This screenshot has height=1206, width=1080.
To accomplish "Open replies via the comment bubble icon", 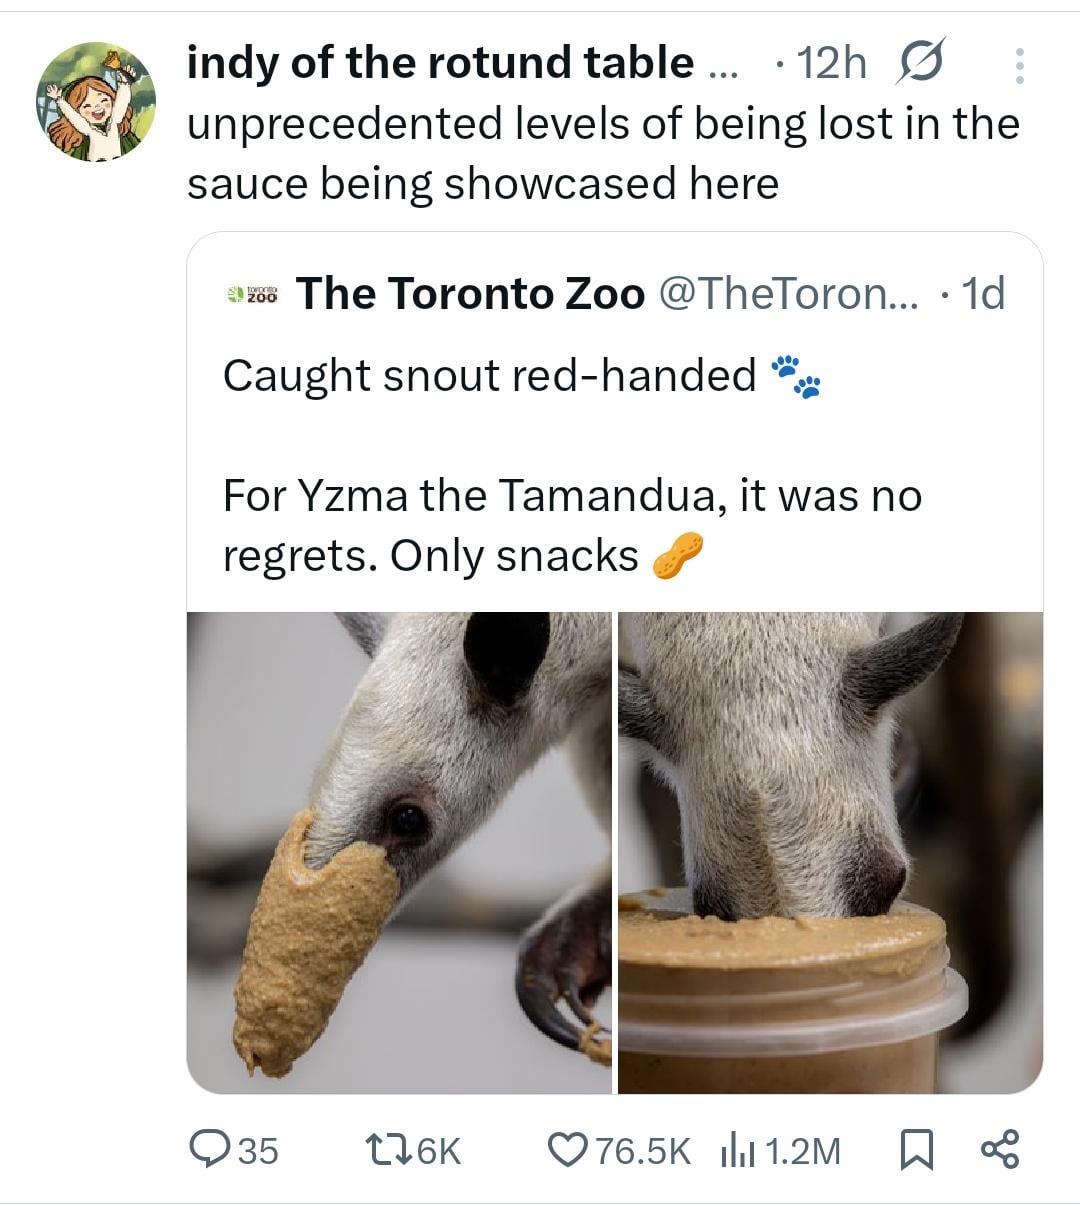I will pos(208,1150).
